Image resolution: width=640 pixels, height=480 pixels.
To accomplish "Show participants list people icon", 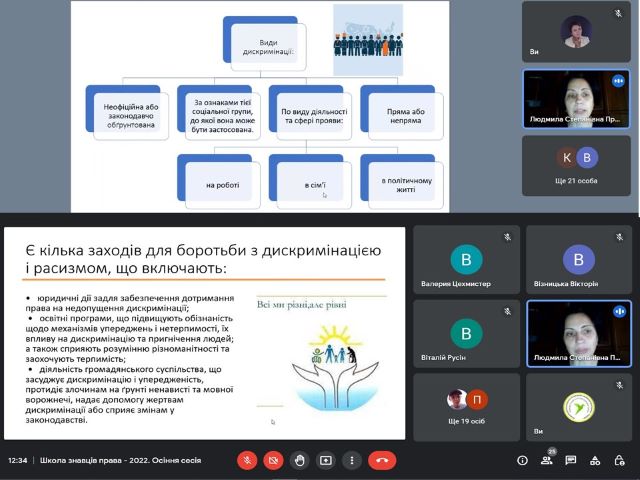I will click(546, 460).
